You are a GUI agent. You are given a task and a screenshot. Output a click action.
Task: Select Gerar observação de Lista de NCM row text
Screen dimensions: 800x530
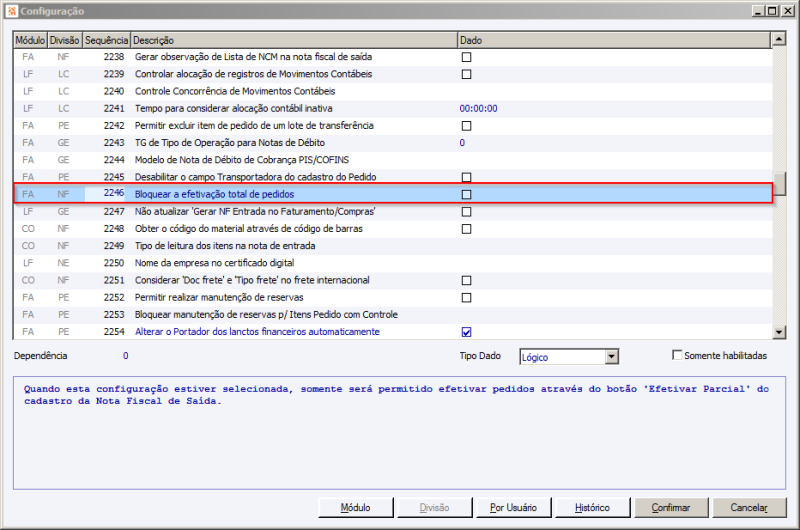pyautogui.click(x=253, y=57)
